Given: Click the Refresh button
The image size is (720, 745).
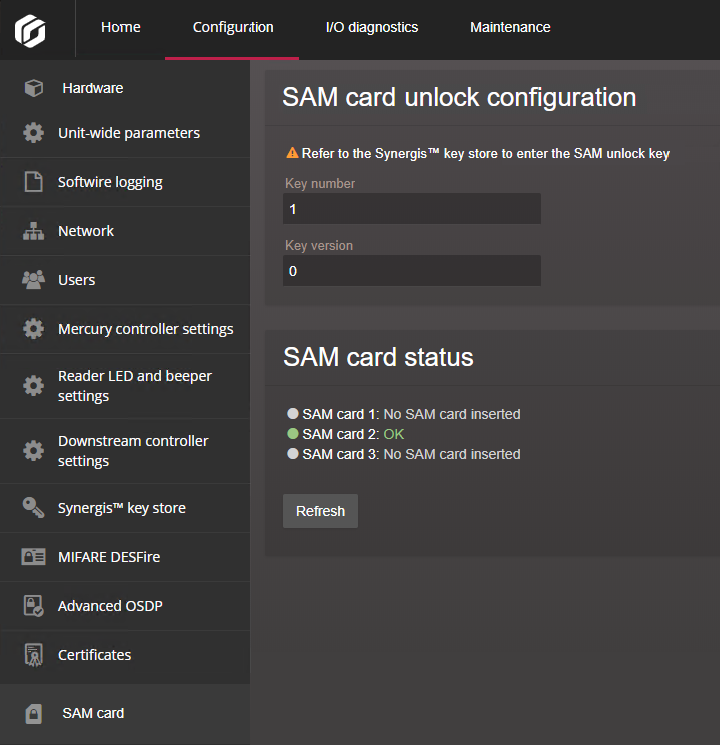Looking at the screenshot, I should pos(320,511).
